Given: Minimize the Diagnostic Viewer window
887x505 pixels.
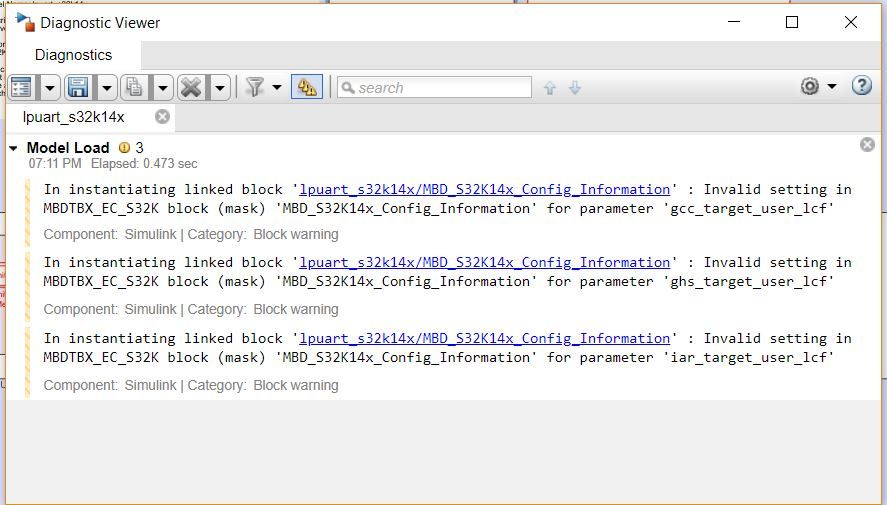Looking at the screenshot, I should coord(734,22).
